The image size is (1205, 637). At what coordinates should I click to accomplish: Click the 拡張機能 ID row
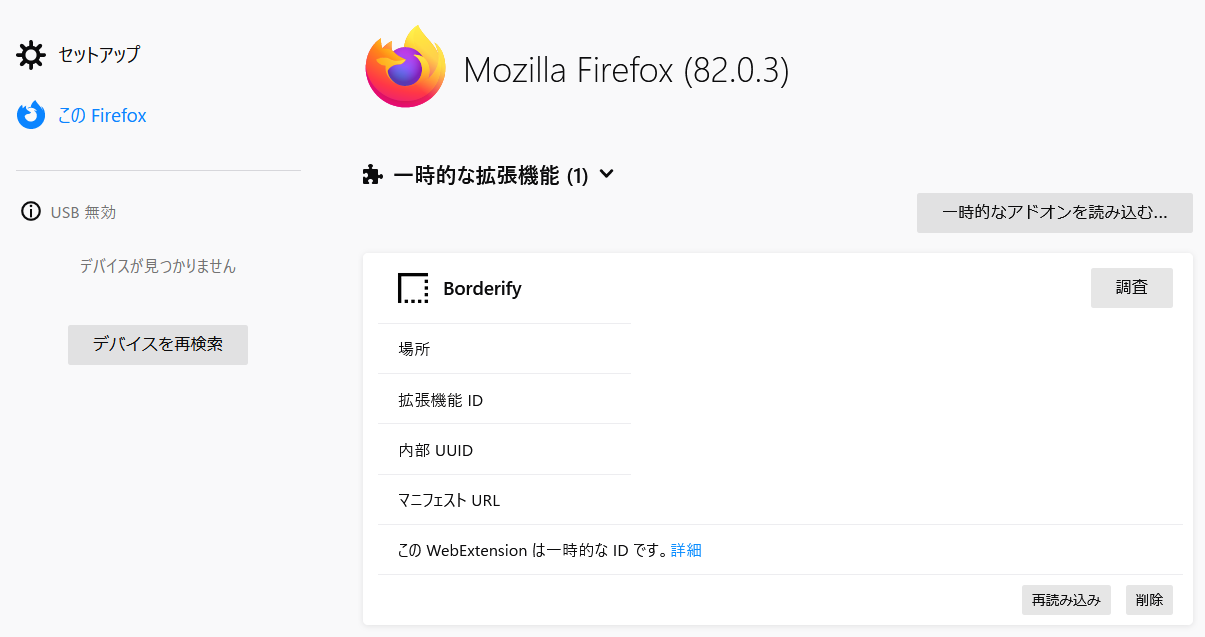441,400
